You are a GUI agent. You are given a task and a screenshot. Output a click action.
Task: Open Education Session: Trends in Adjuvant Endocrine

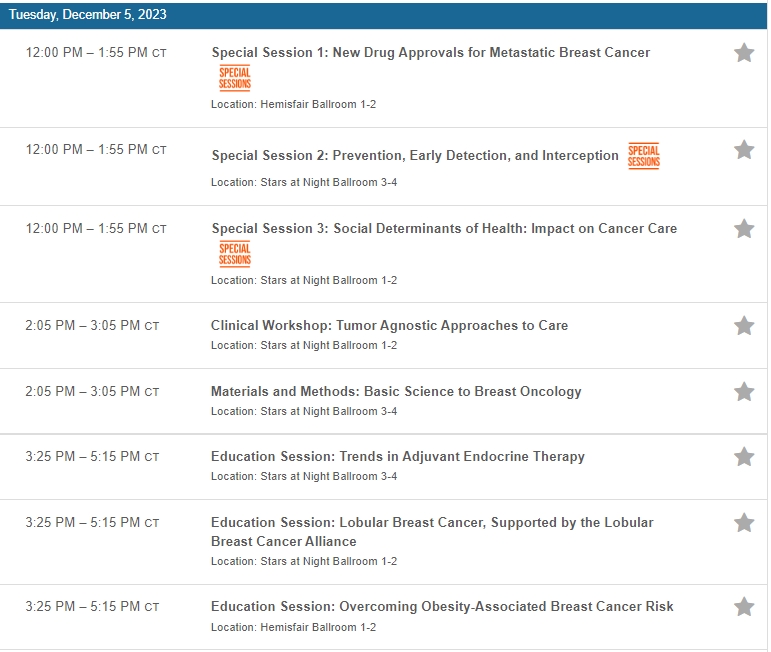tap(397, 456)
